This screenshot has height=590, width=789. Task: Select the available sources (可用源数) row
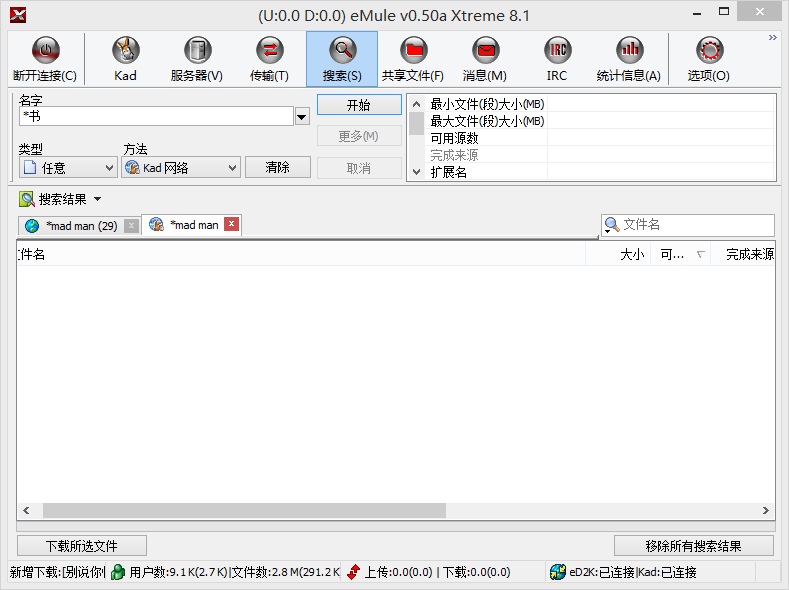pos(599,138)
